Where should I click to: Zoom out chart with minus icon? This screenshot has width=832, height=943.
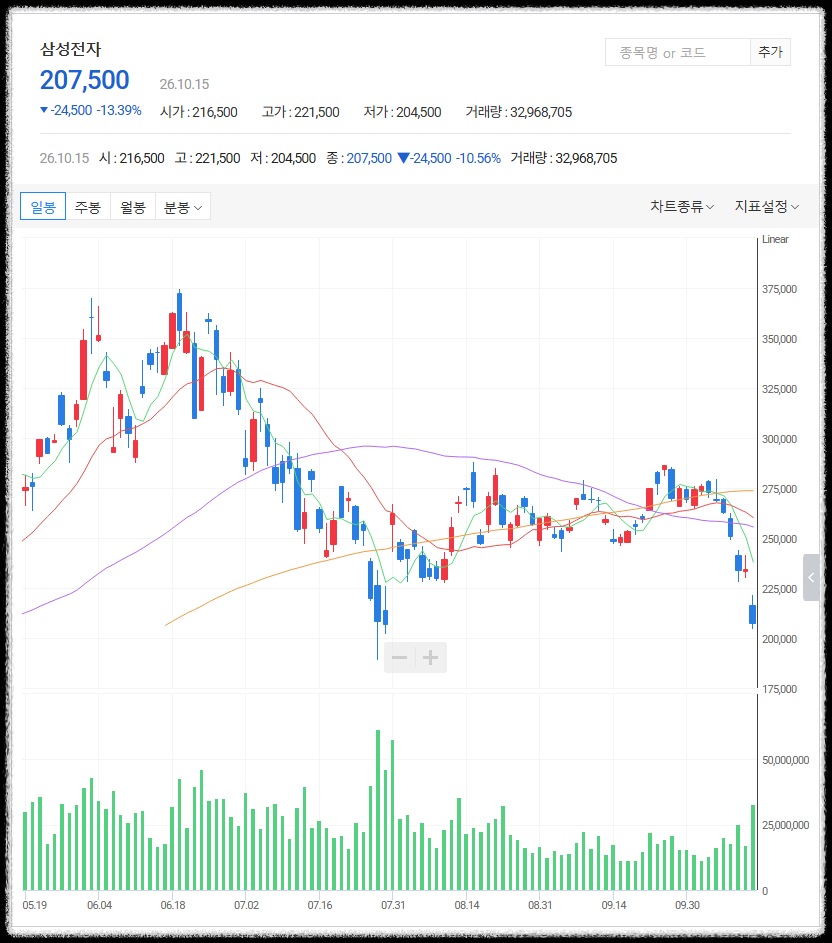[x=399, y=657]
